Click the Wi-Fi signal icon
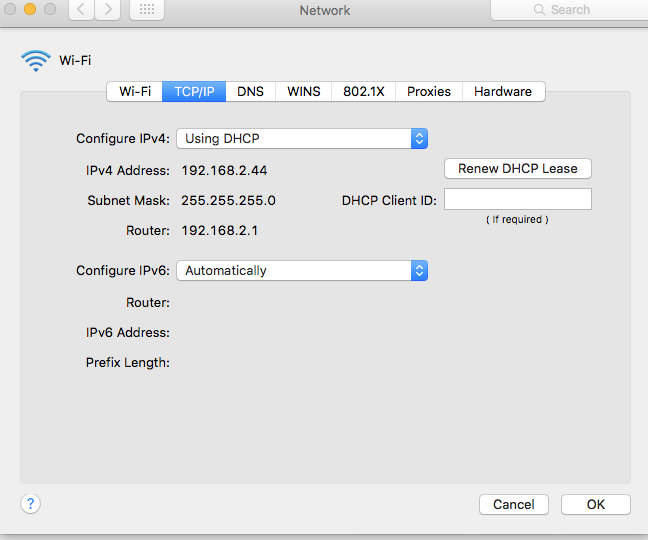648x540 pixels. 35,60
